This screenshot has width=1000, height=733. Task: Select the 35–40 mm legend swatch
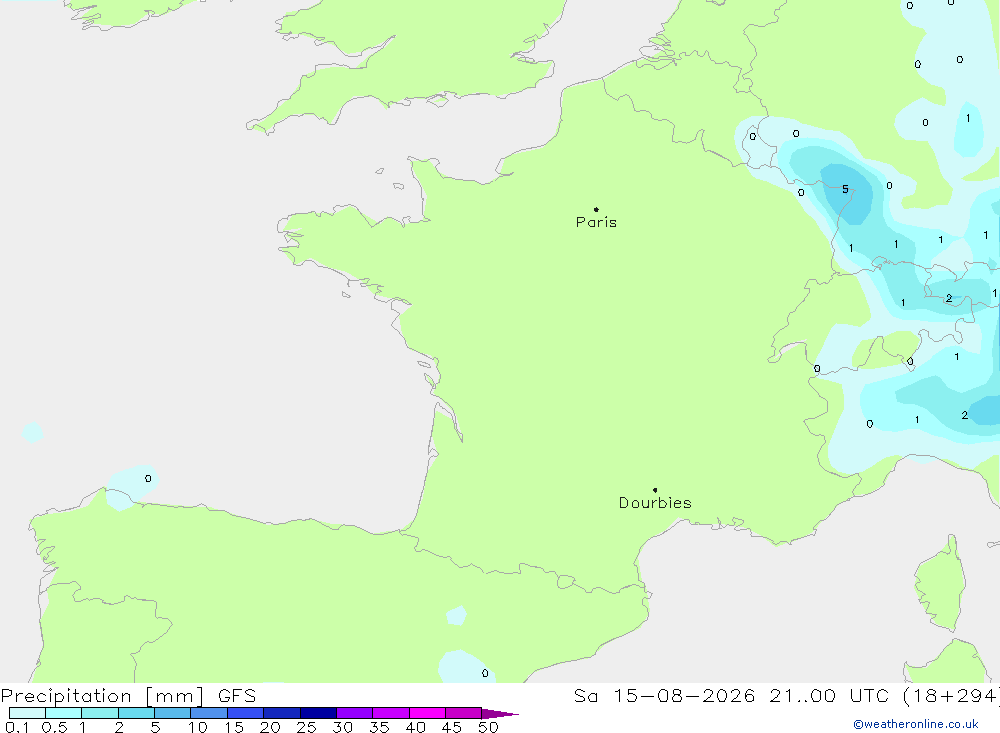pos(391,713)
